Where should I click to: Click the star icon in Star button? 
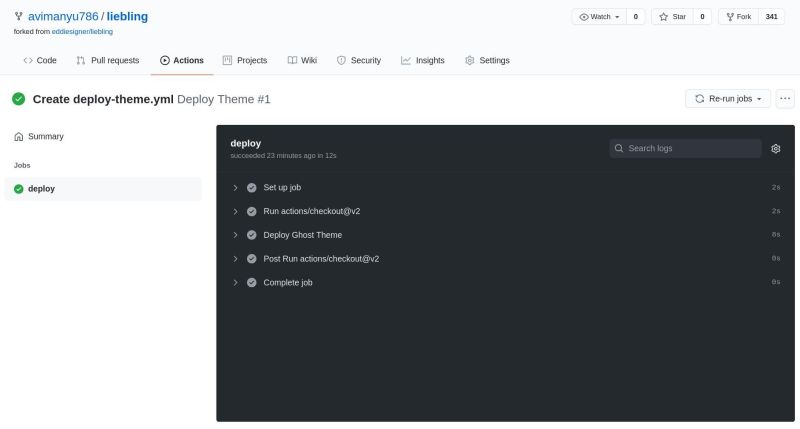663,17
